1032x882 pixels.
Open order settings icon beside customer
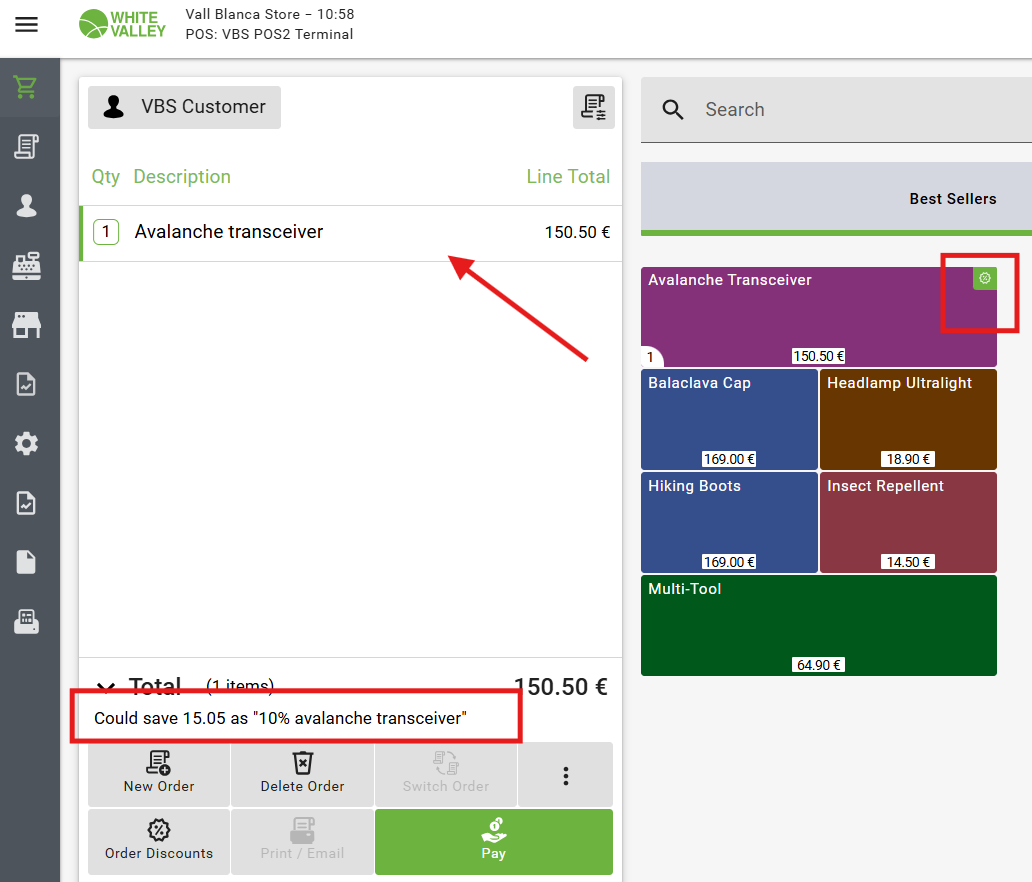594,107
